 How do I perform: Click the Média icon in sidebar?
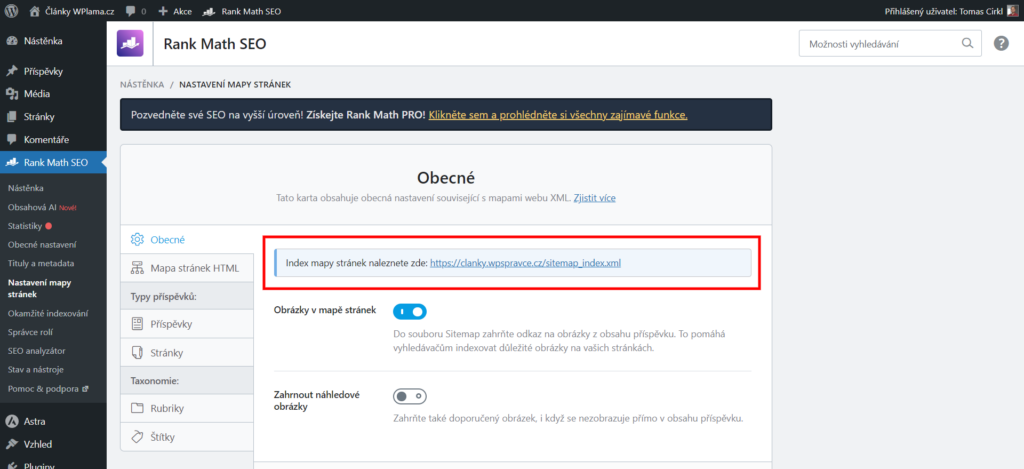12,94
